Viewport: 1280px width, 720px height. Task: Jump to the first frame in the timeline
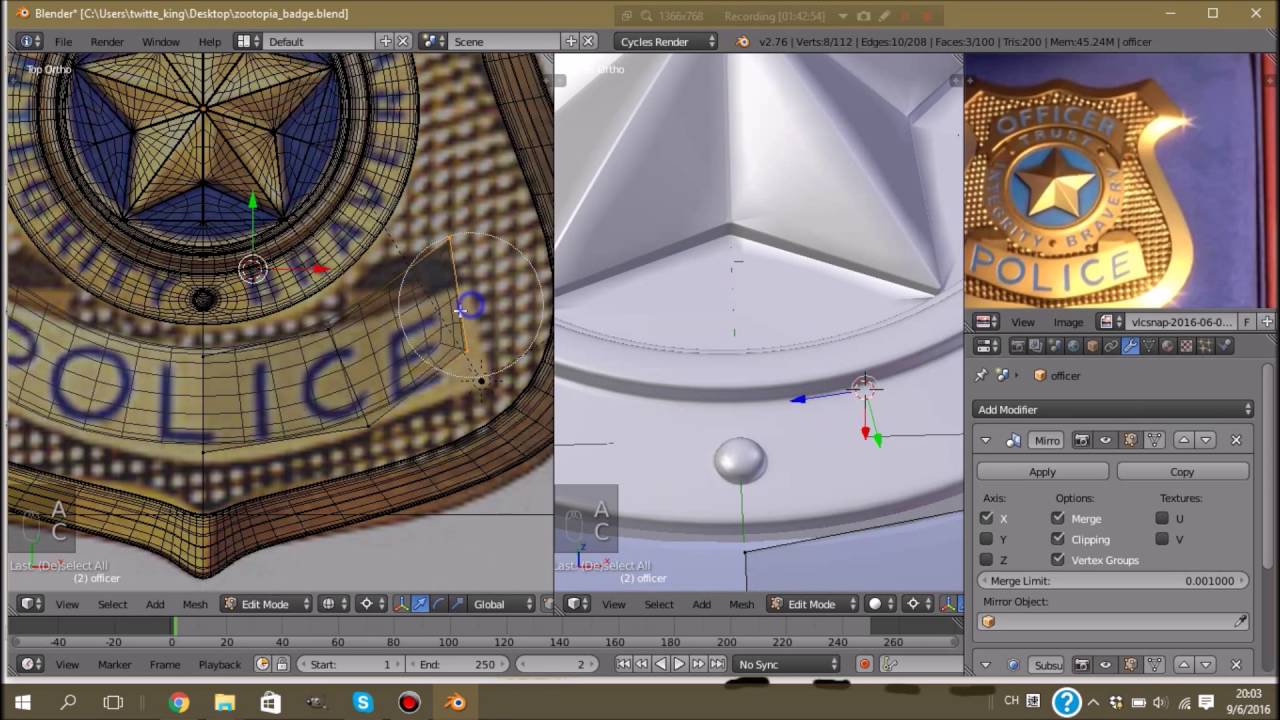click(x=623, y=664)
